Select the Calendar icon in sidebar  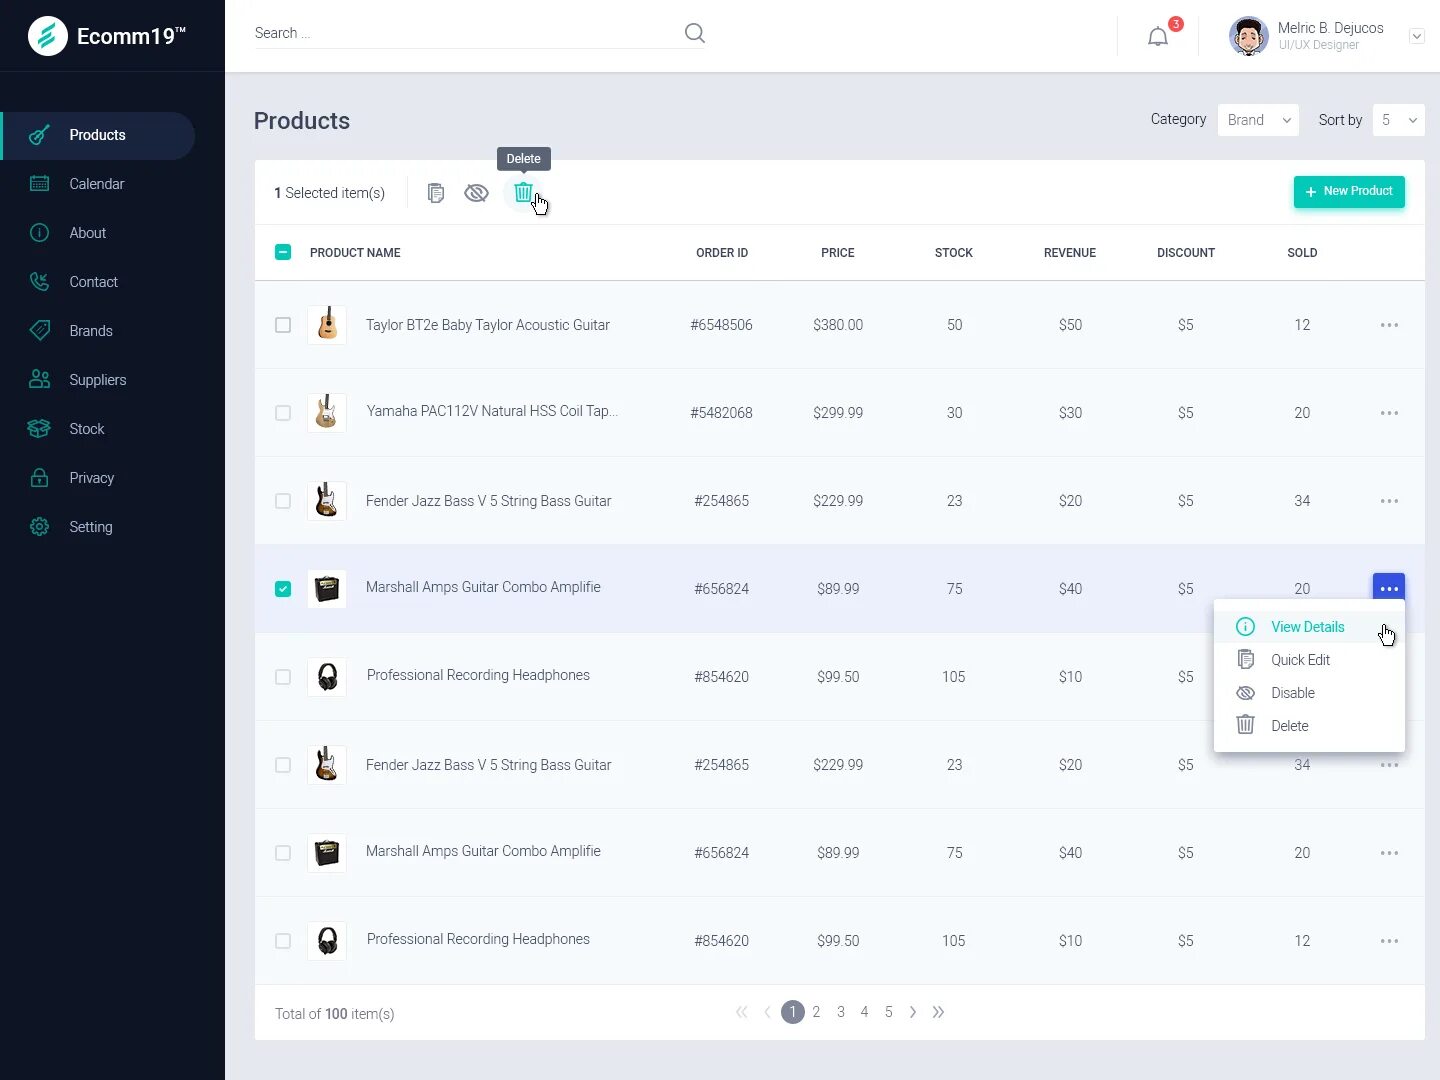39,184
